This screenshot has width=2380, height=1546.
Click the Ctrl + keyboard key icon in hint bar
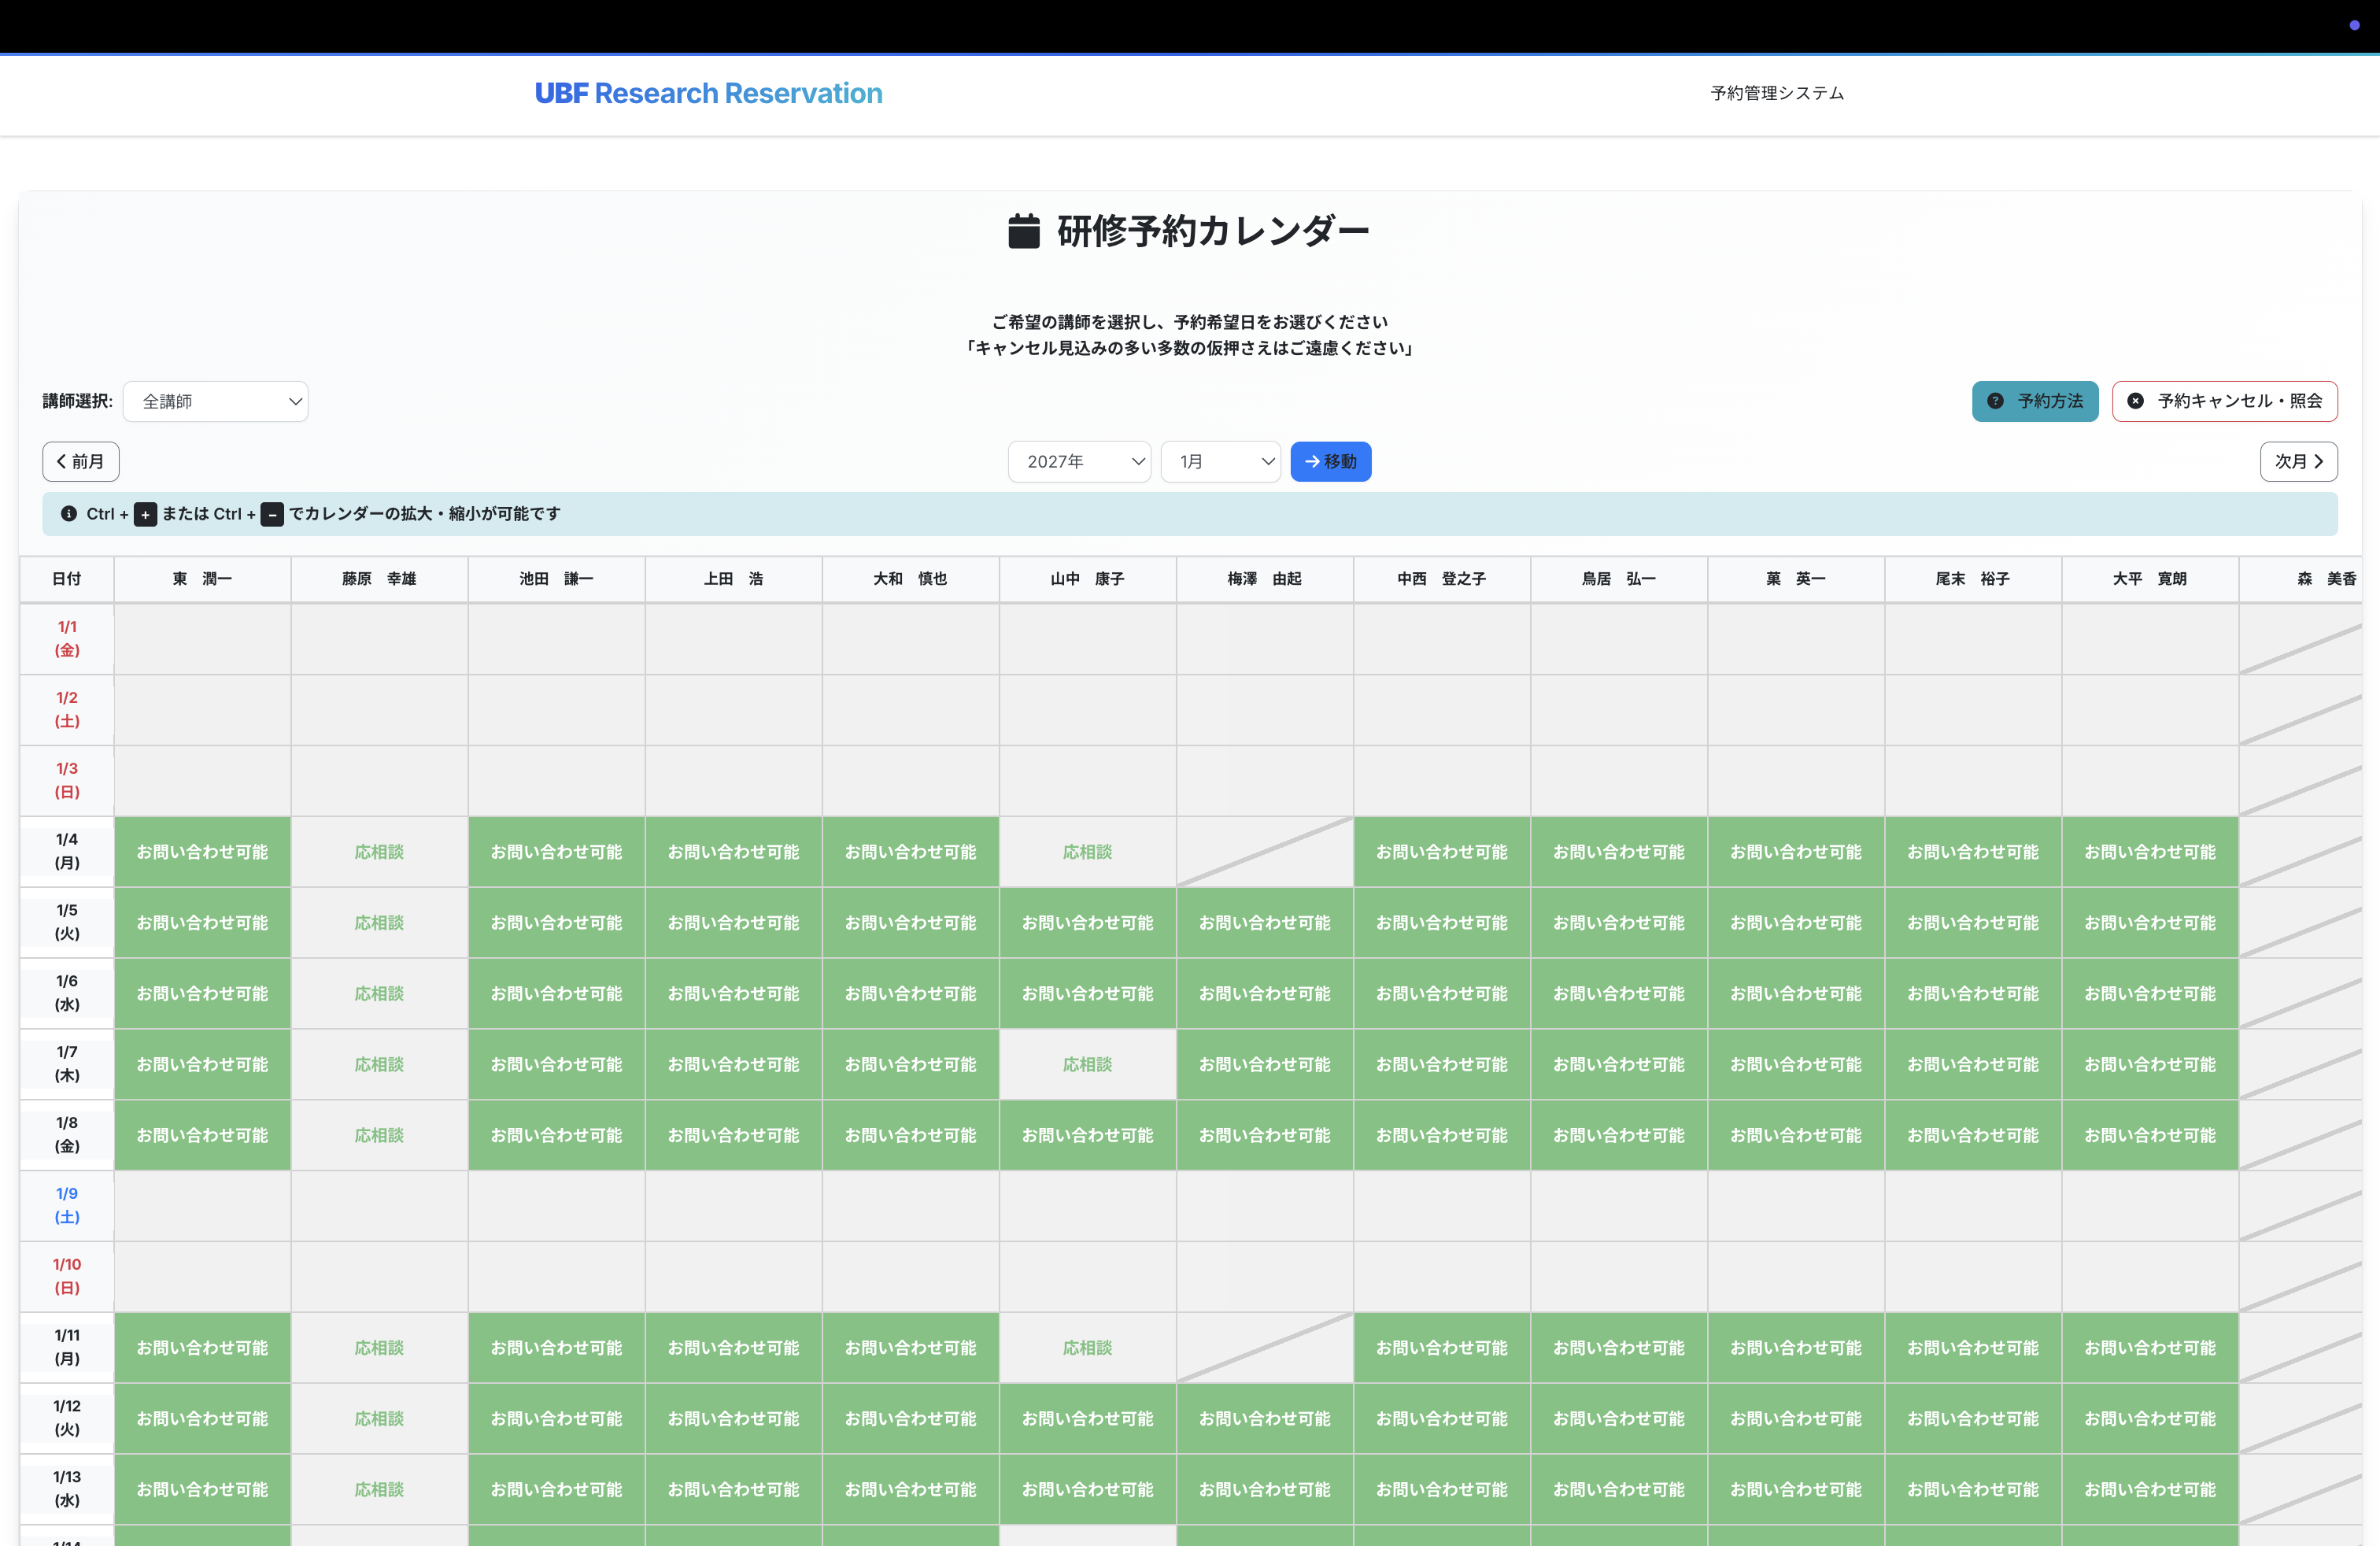(146, 513)
